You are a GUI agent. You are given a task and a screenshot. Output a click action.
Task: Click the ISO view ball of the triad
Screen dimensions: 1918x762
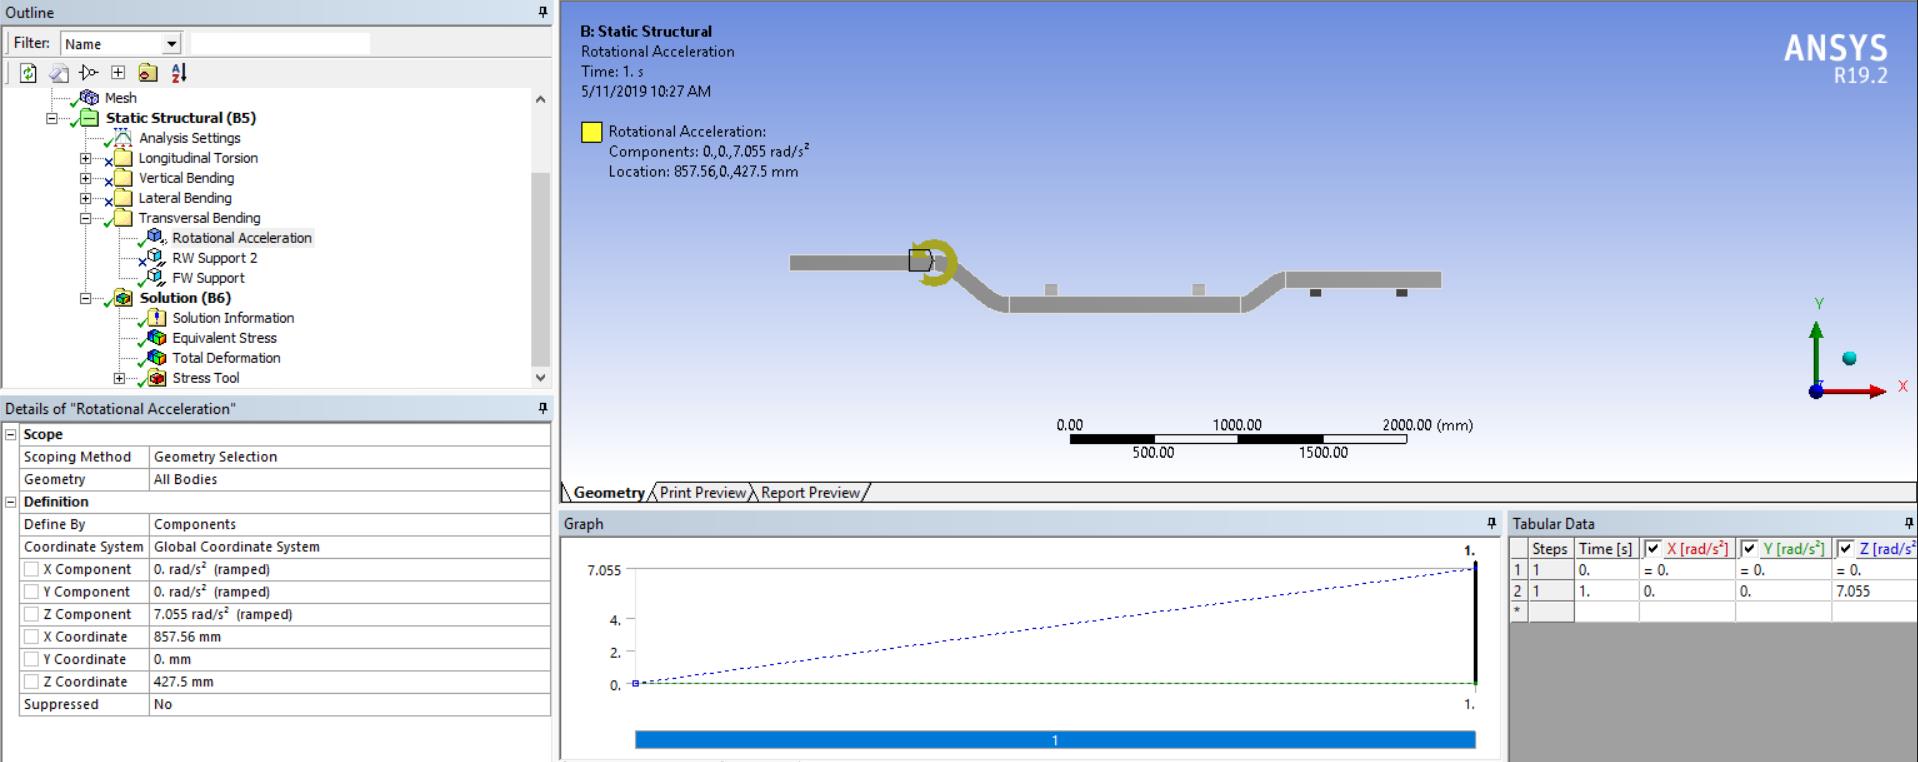[1849, 358]
